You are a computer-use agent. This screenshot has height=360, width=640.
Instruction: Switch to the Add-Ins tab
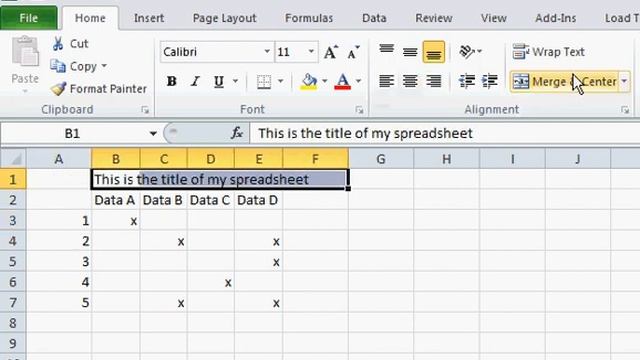pyautogui.click(x=556, y=18)
